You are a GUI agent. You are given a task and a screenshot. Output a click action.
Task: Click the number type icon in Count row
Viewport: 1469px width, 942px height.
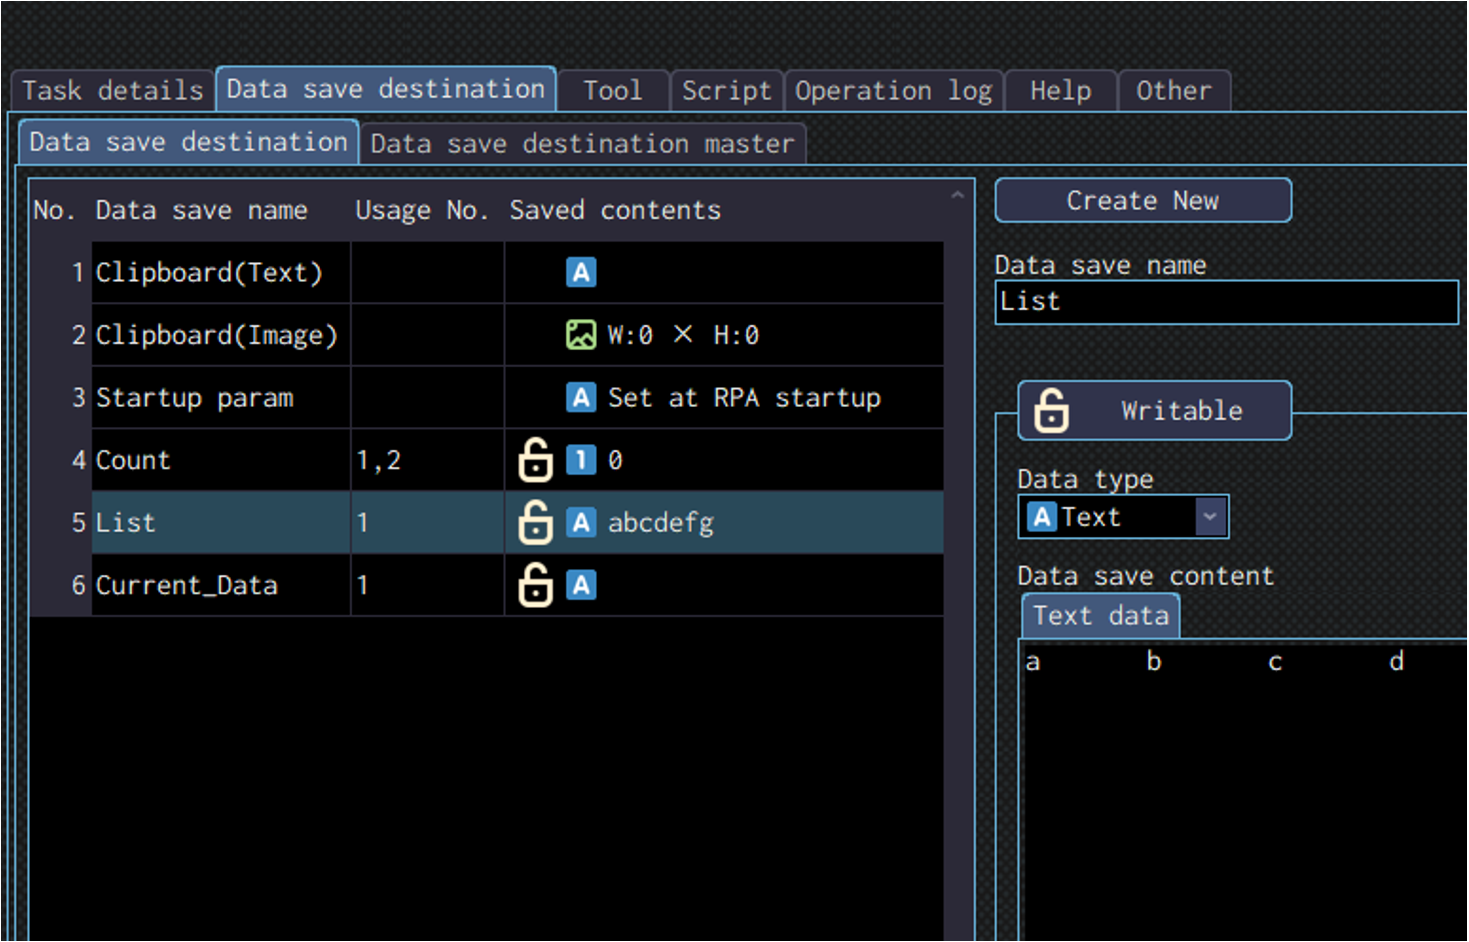[581, 460]
